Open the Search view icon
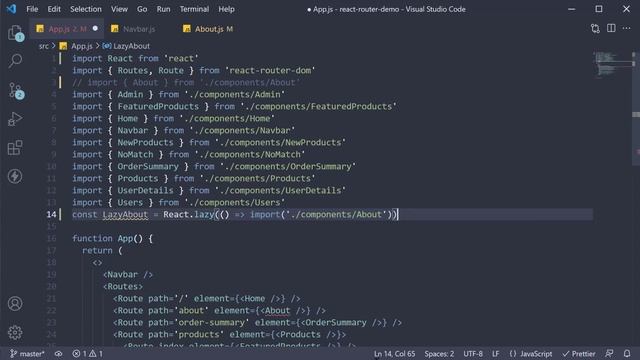Viewport: 640px width, 360px height. [x=16, y=61]
